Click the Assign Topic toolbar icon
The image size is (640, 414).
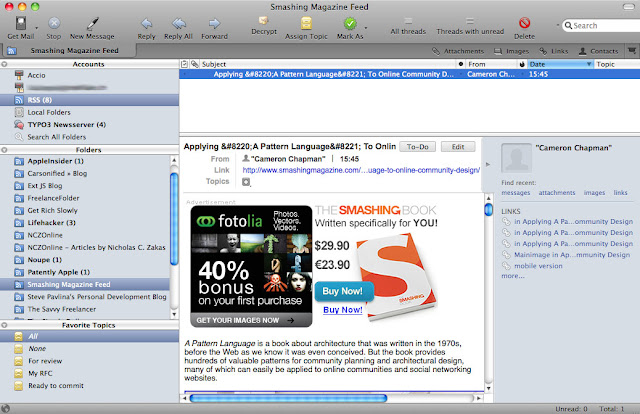[x=306, y=23]
